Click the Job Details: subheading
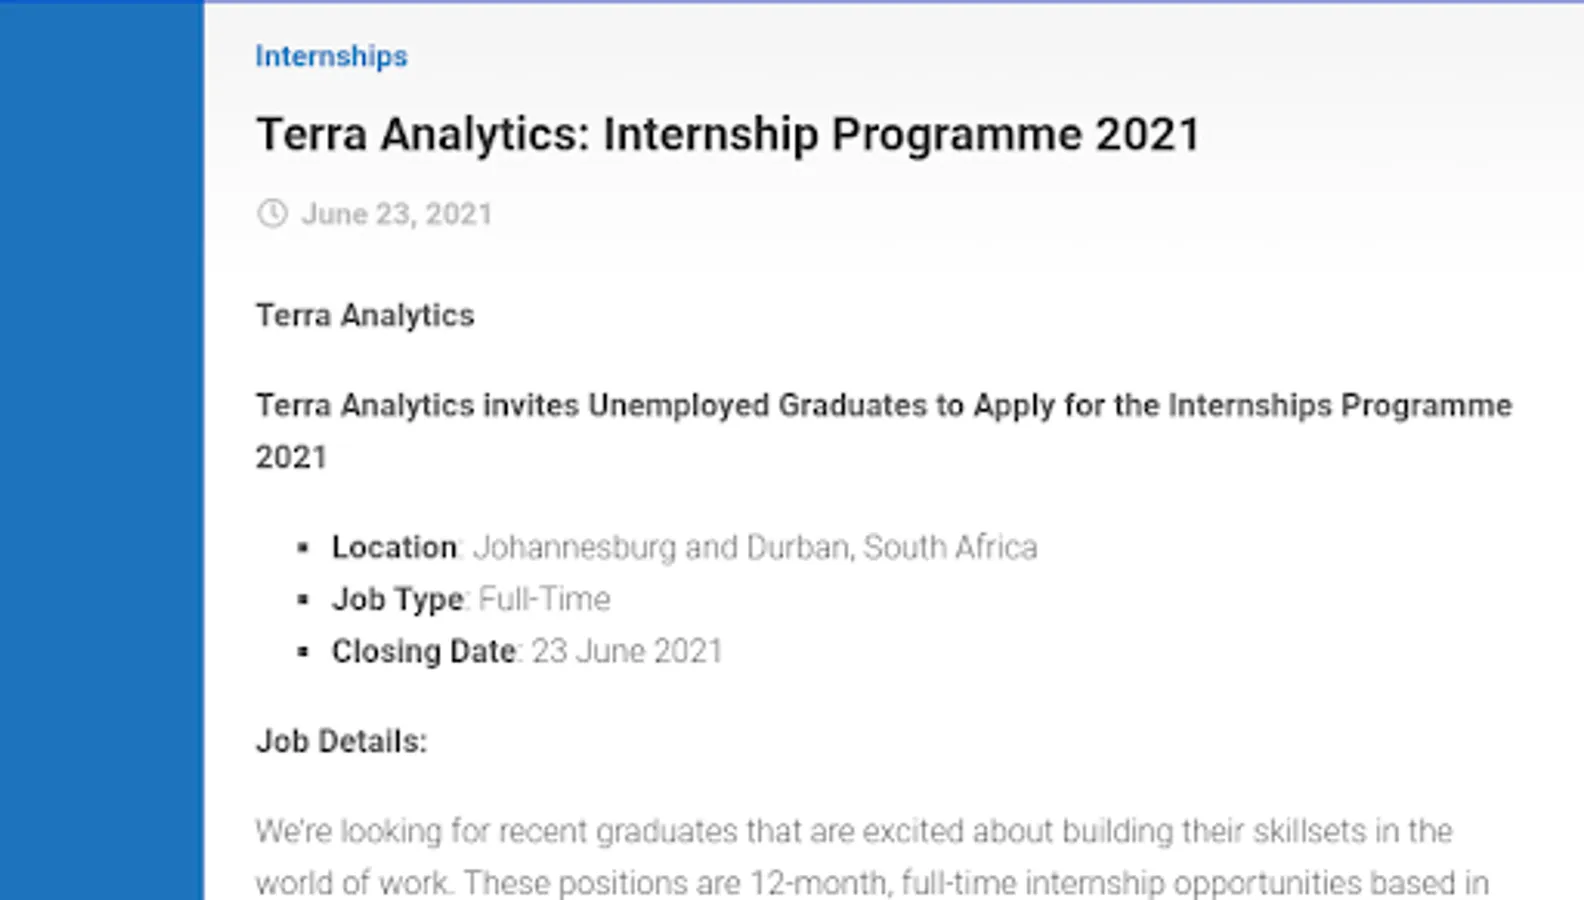 (341, 742)
